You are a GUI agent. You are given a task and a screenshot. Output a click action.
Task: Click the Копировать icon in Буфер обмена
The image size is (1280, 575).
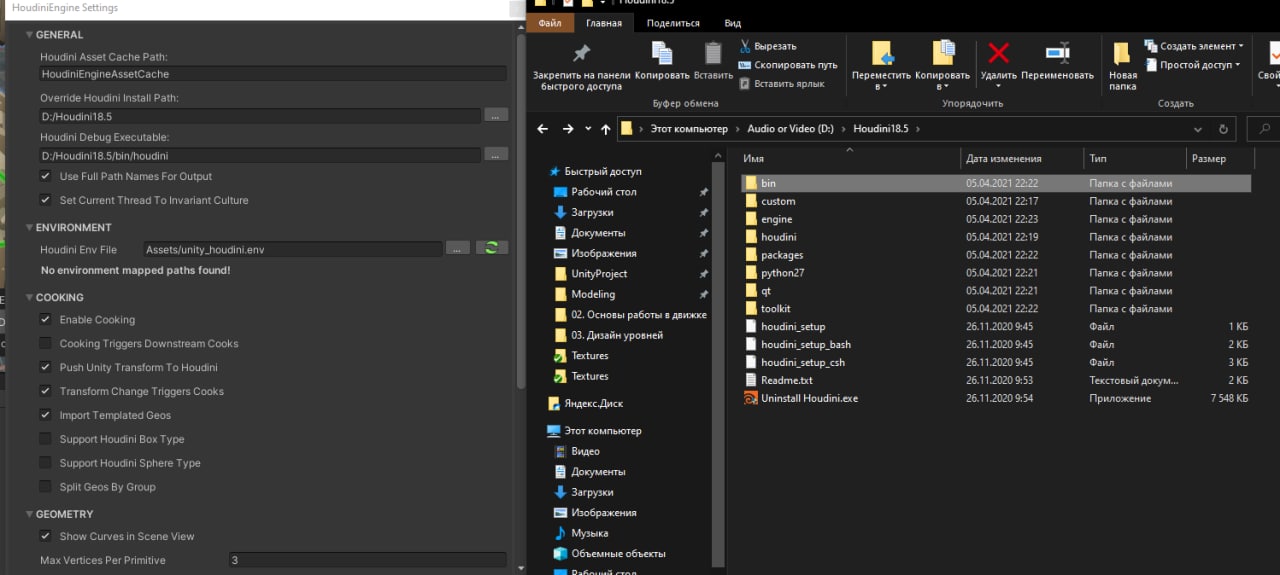click(x=662, y=53)
